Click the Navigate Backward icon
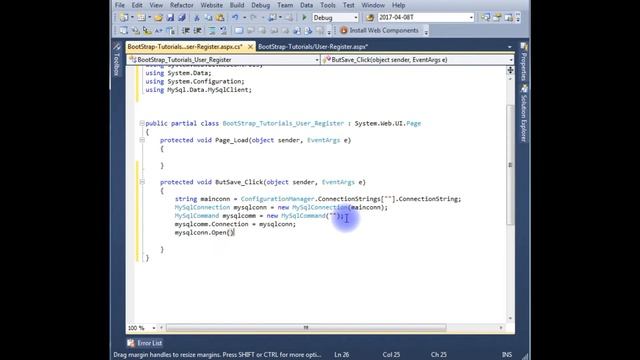The width and height of the screenshot is (640, 360). click(272, 18)
